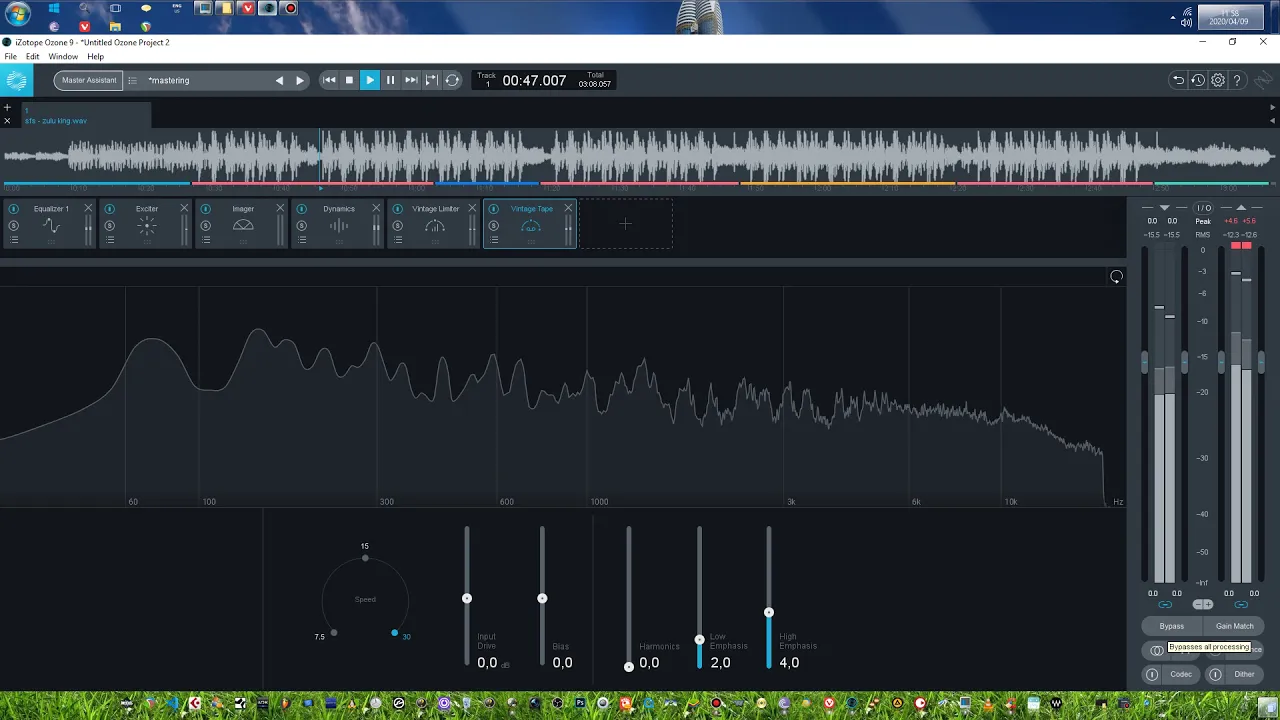Open the preset list icon beside mastering

[x=132, y=81]
